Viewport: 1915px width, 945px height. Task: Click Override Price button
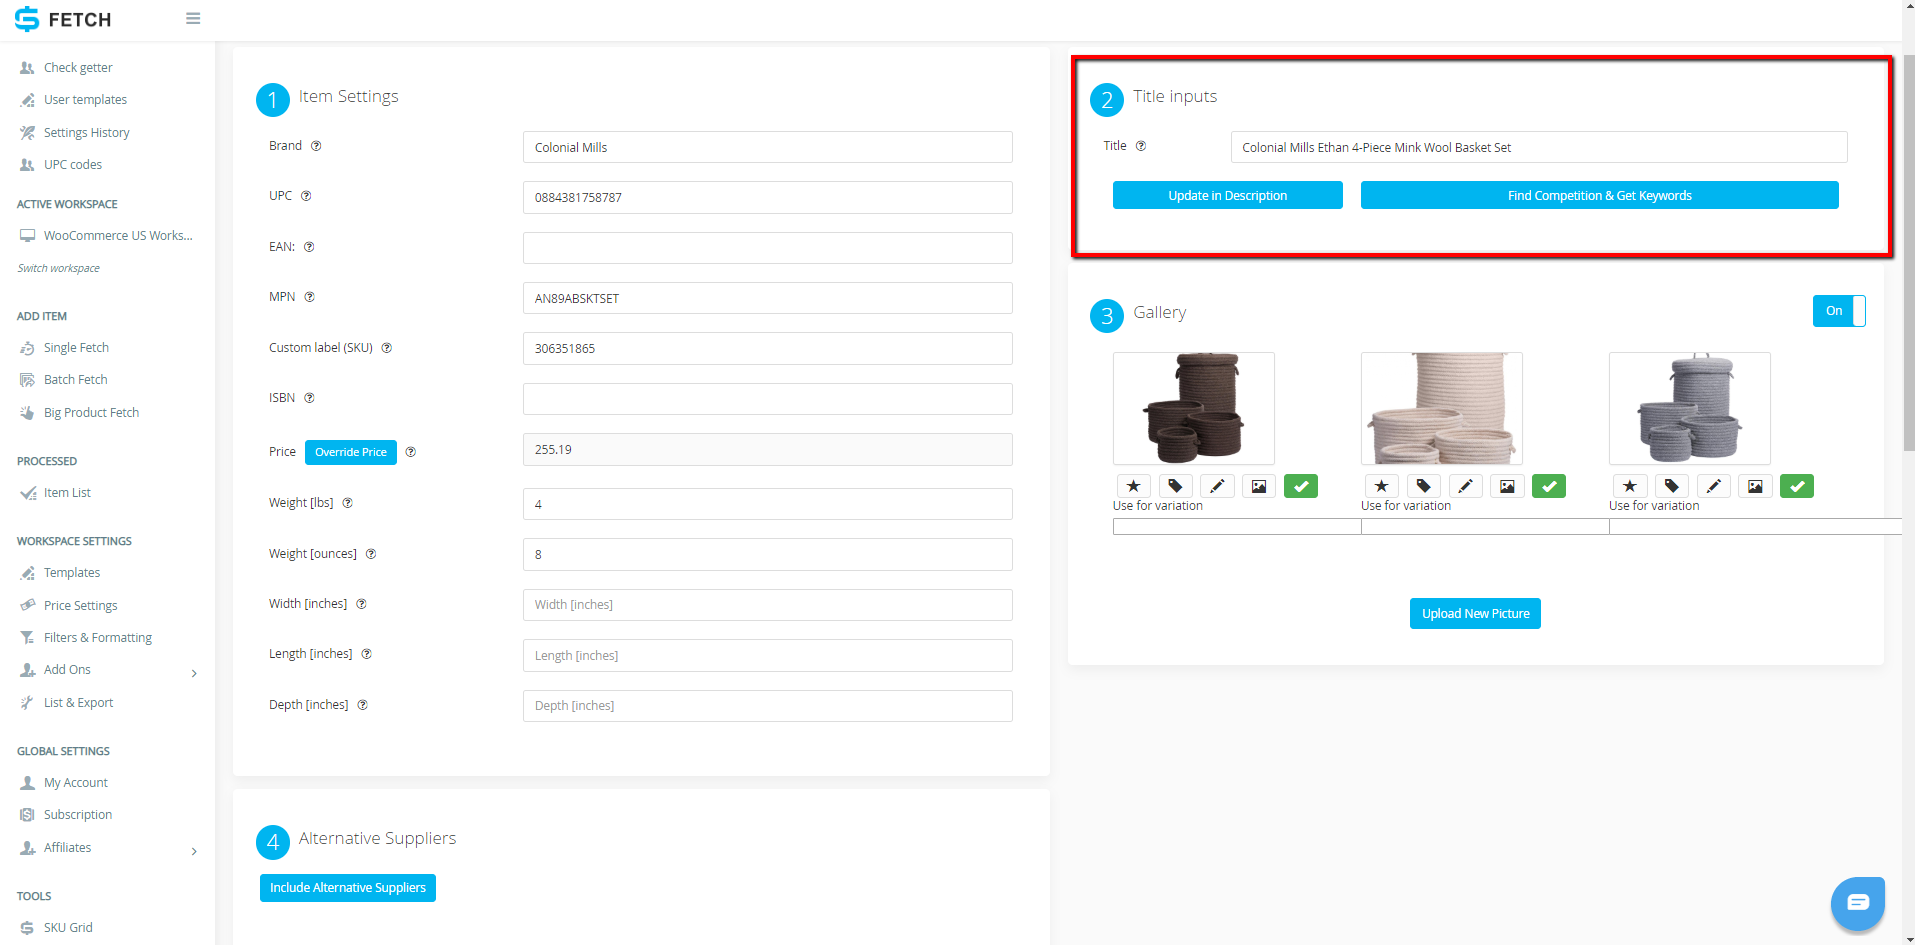click(351, 452)
